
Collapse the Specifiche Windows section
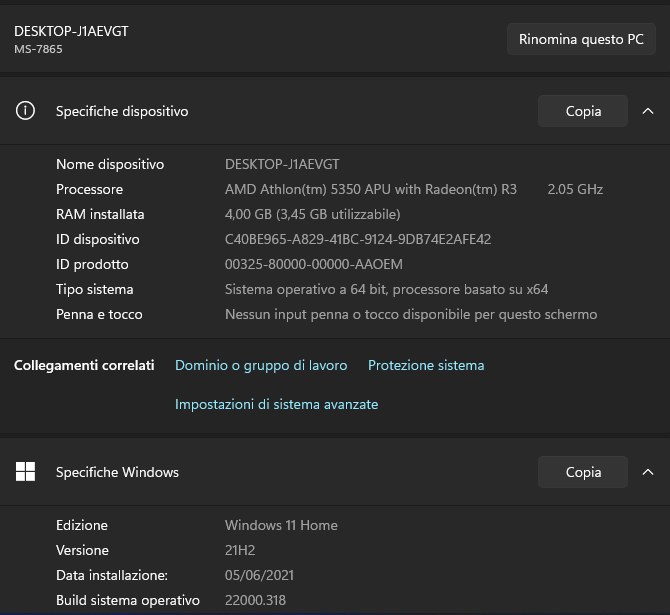tap(648, 472)
